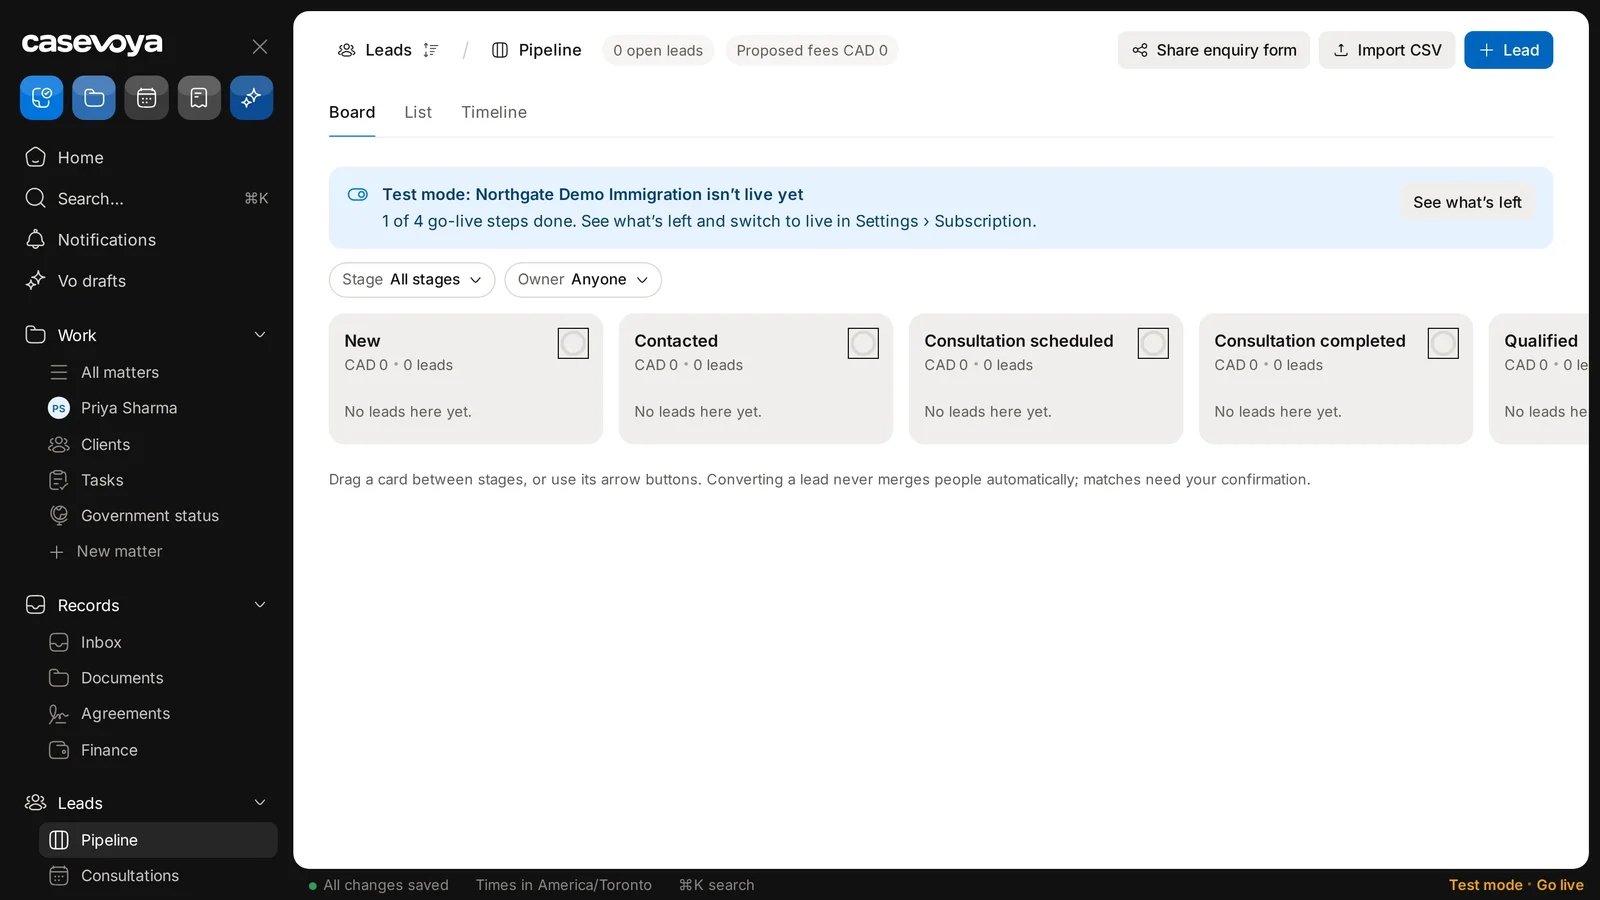Click the casevoya logo
The width and height of the screenshot is (1600, 900).
92,43
